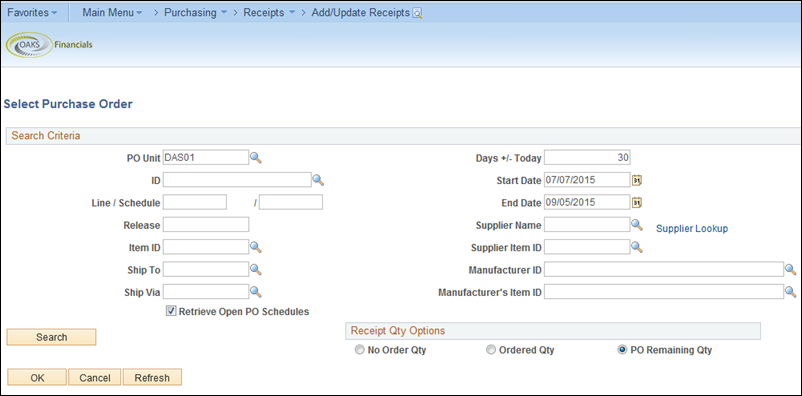Toggle Retrieve Open PO Schedules checkbox
Screen dimensions: 802x396
(171, 311)
